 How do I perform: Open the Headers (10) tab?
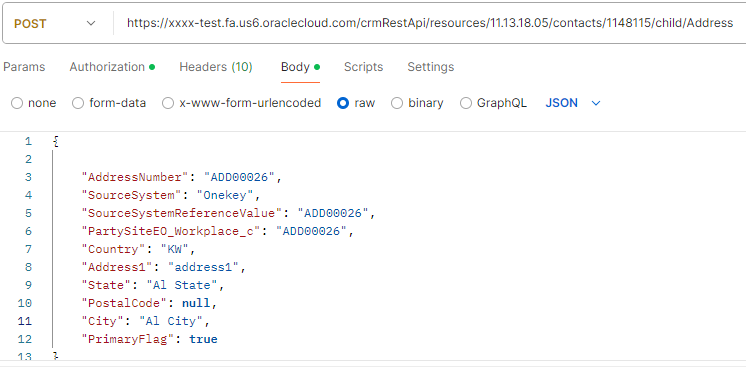click(216, 67)
